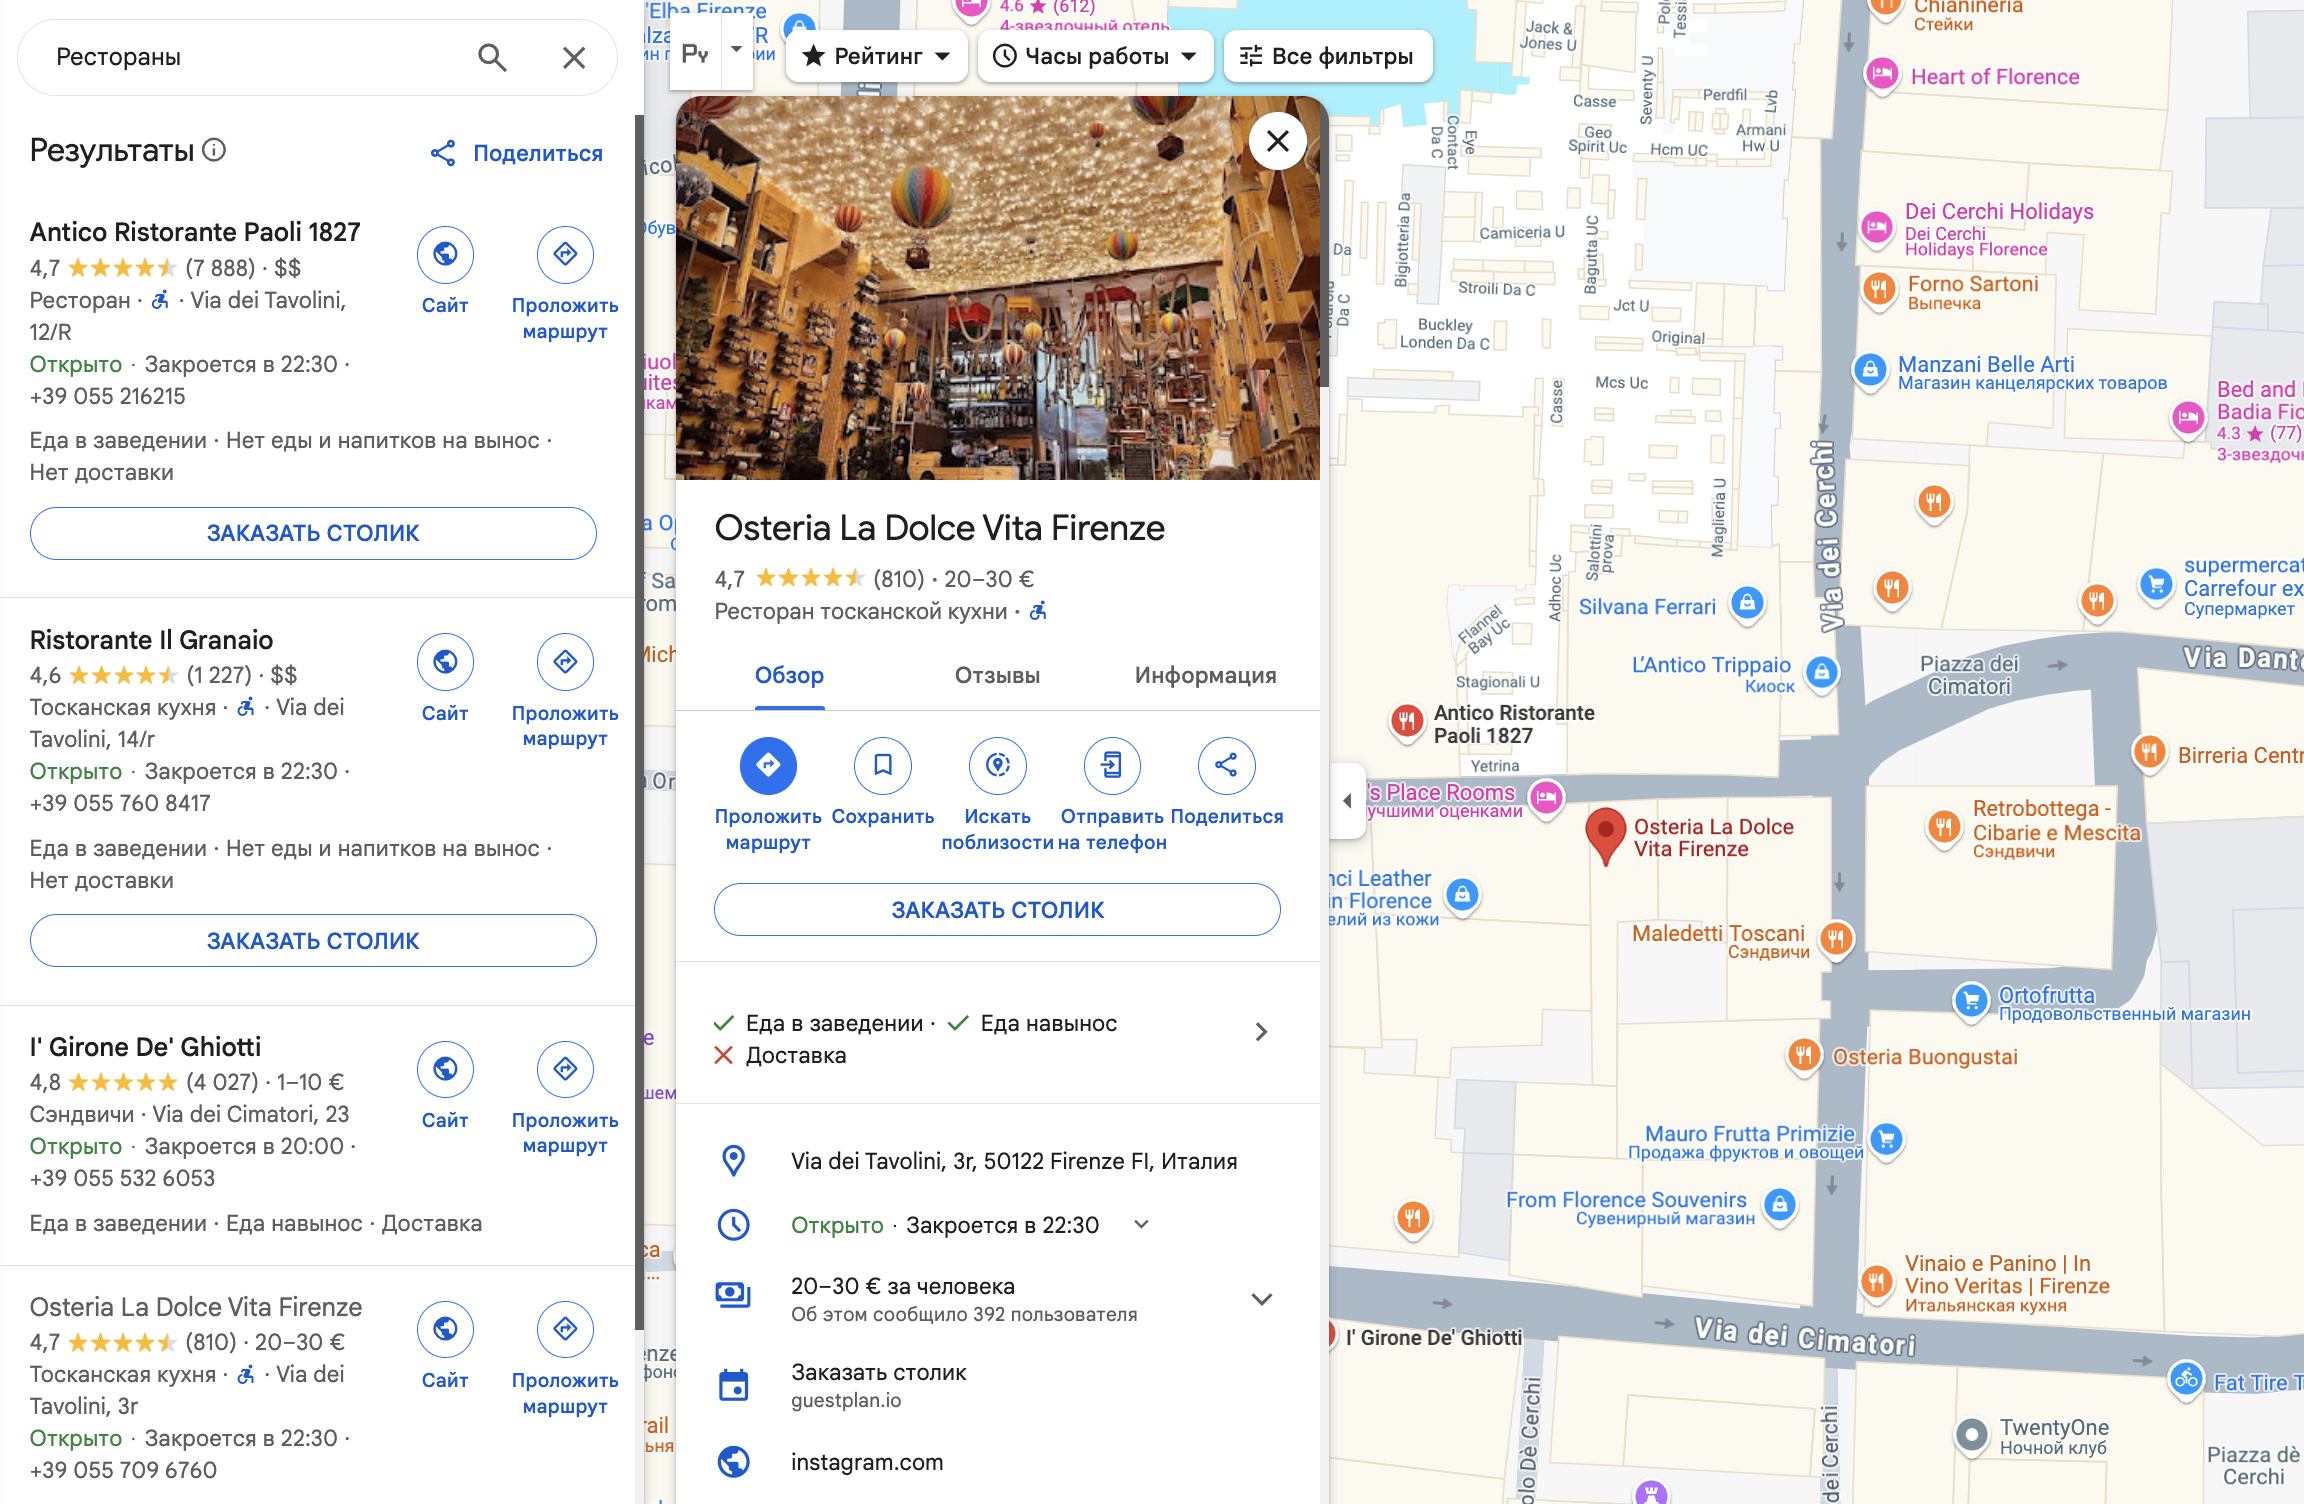Open Все фильтры panel
Viewport: 2304px width, 1504px height.
click(x=1327, y=56)
